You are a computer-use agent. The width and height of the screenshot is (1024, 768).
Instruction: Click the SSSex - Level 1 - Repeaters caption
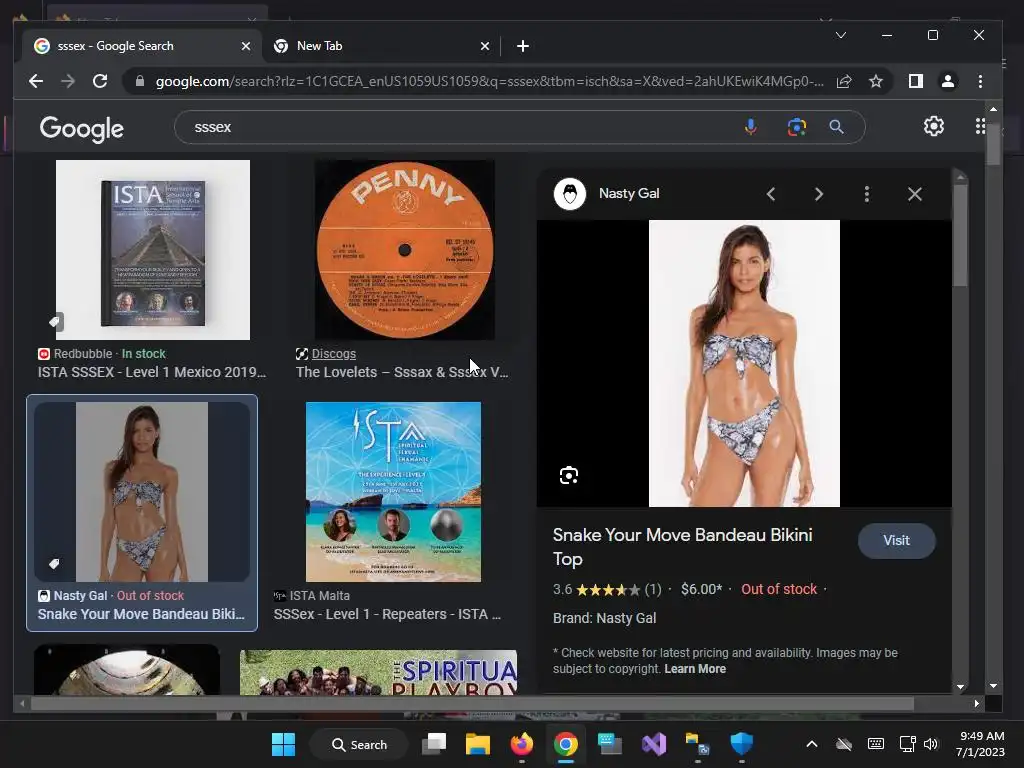(387, 615)
